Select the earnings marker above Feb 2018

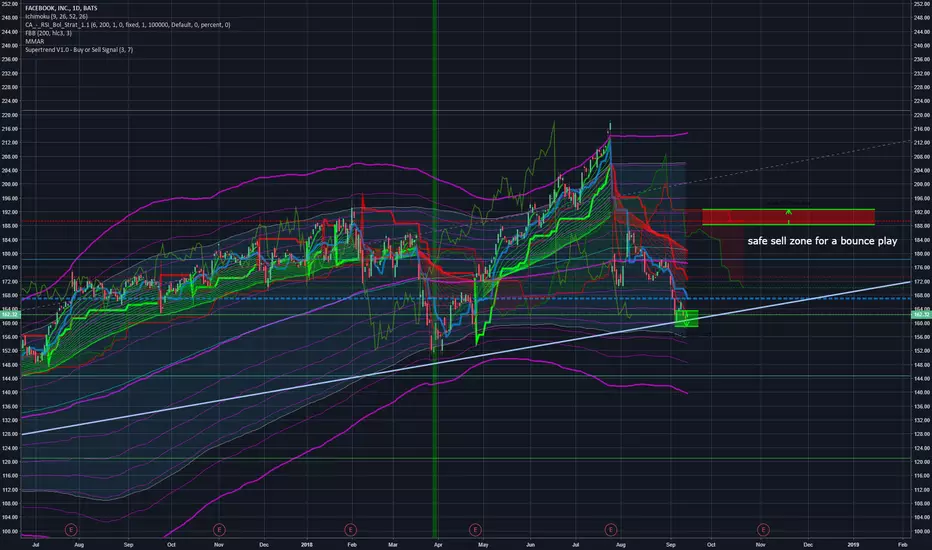[x=350, y=529]
